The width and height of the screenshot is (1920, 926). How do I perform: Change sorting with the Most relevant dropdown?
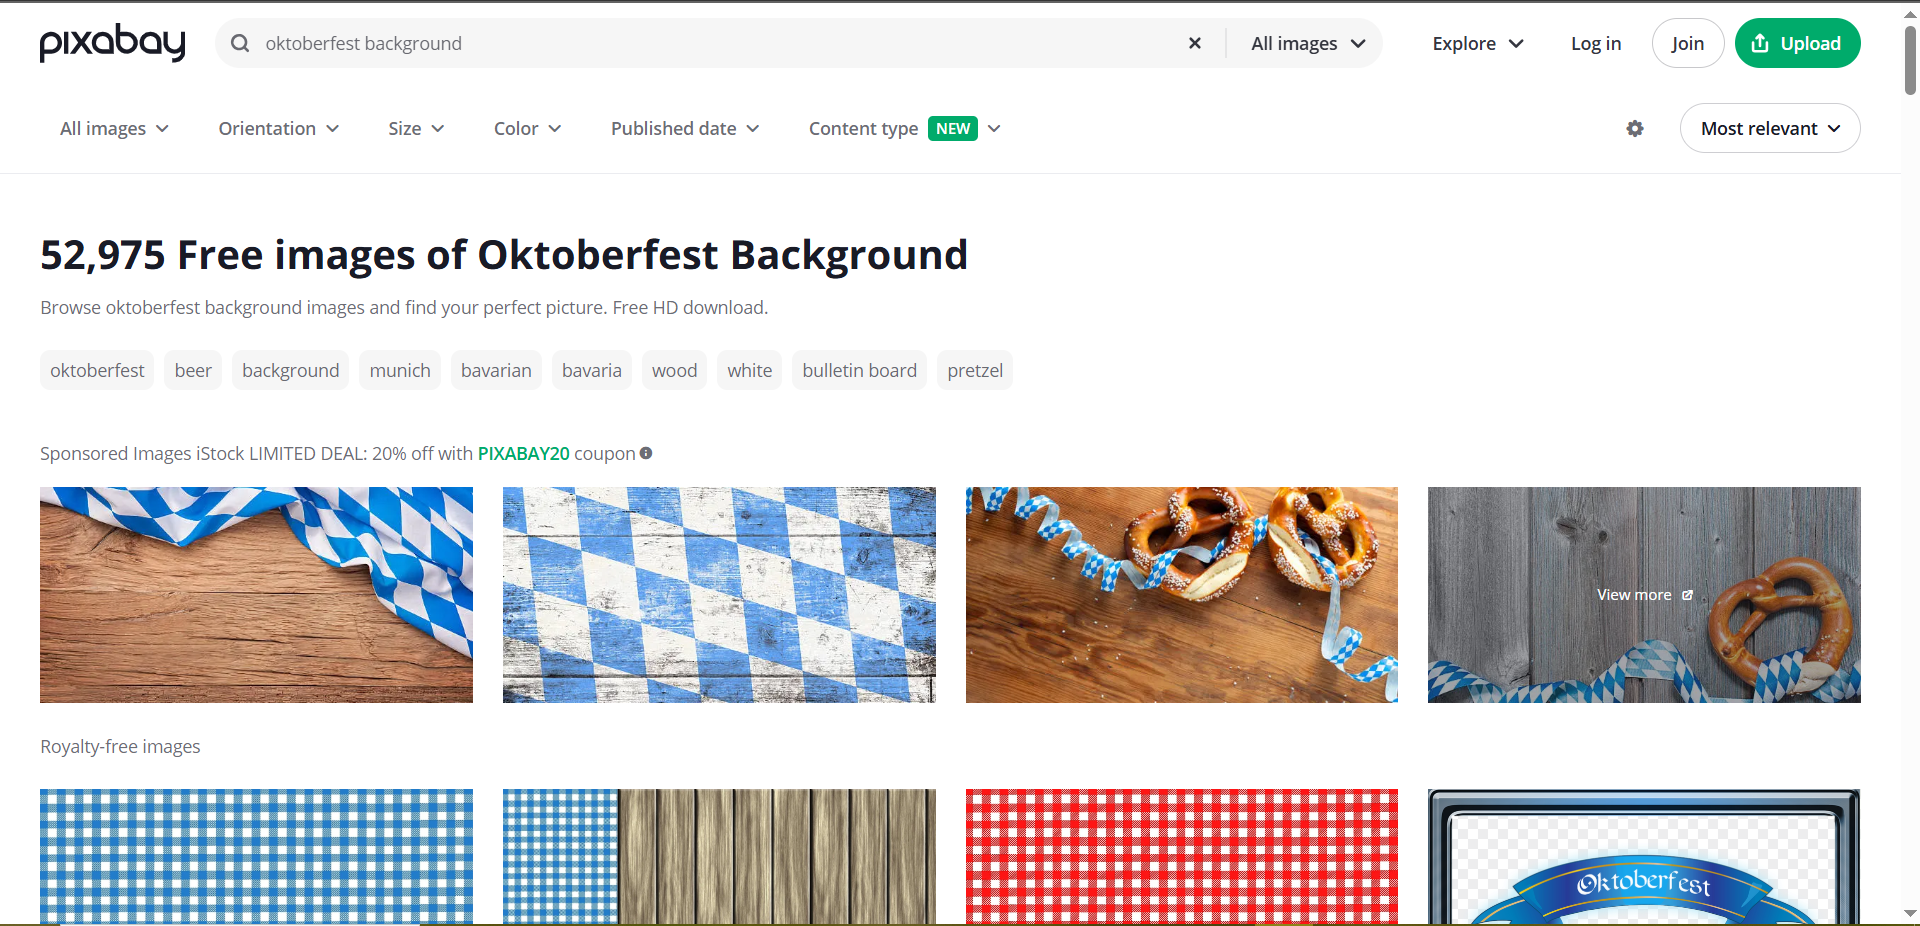coord(1769,128)
